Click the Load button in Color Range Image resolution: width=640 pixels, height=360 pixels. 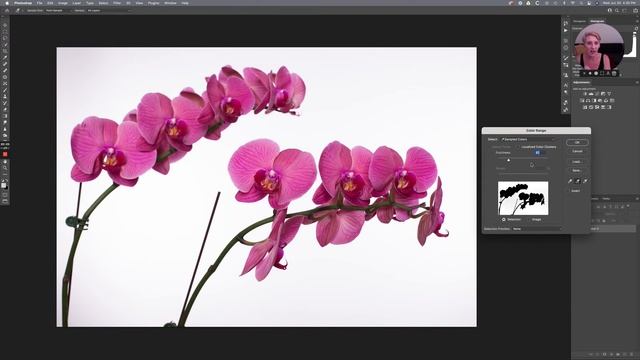click(576, 162)
